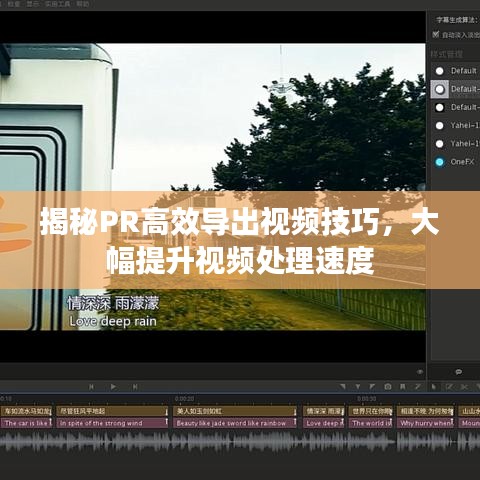This screenshot has height=480, width=480.
Task: Click the 0:00:30 mark on timeline ruler
Action: [x=367, y=399]
